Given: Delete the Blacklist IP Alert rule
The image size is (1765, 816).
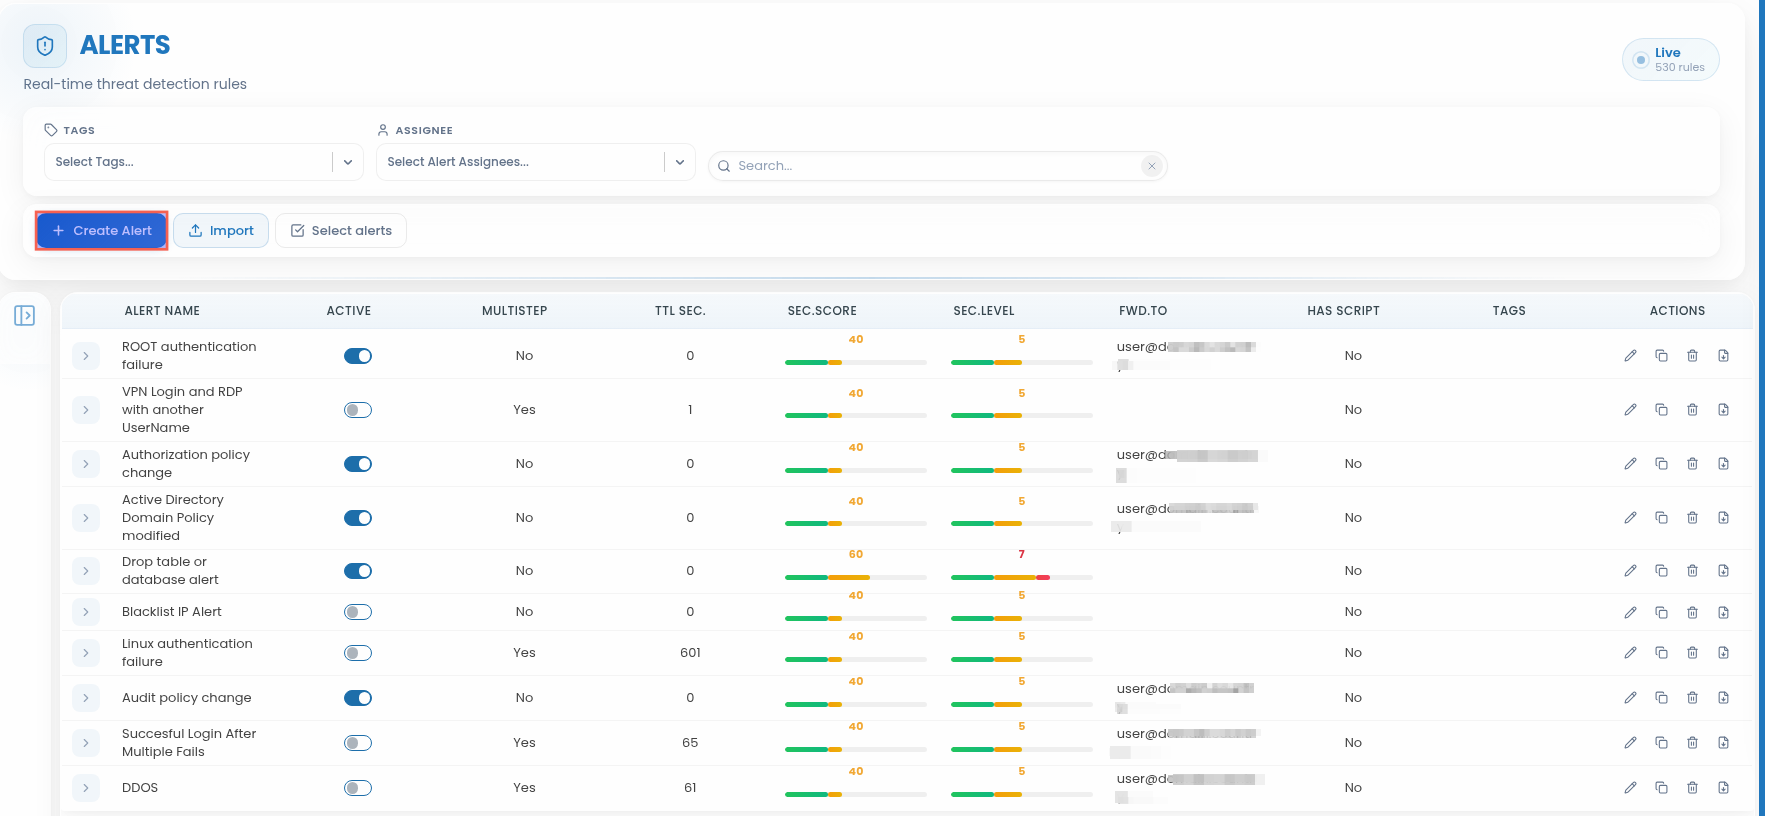Looking at the screenshot, I should 1692,612.
